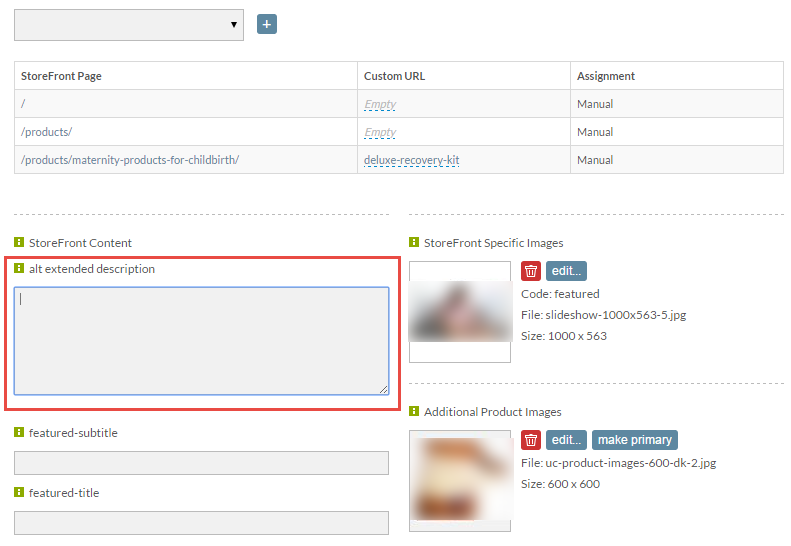This screenshot has height=546, width=791.
Task: Open the slideshow-1000x563-5.jpg thumbnail
Action: point(460,312)
